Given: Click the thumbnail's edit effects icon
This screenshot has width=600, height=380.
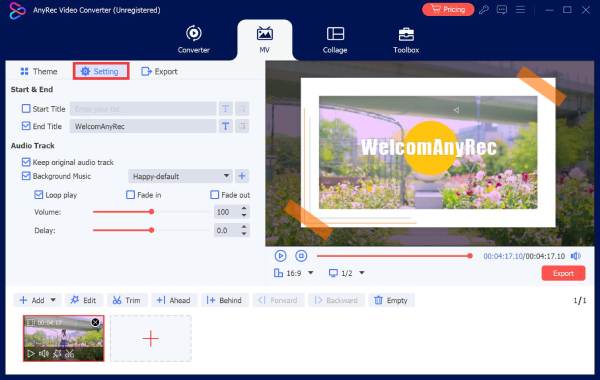Looking at the screenshot, I should [57, 354].
